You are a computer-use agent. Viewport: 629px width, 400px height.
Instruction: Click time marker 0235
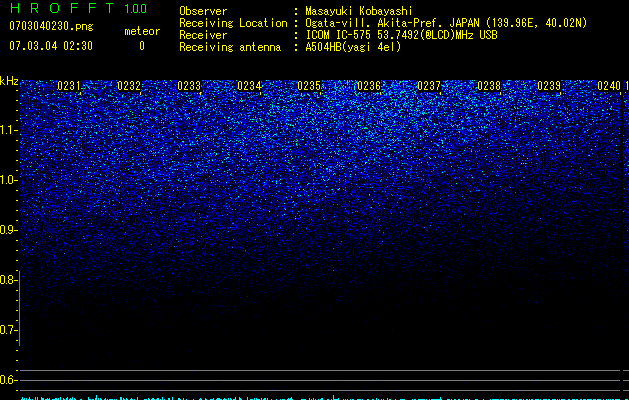point(309,86)
